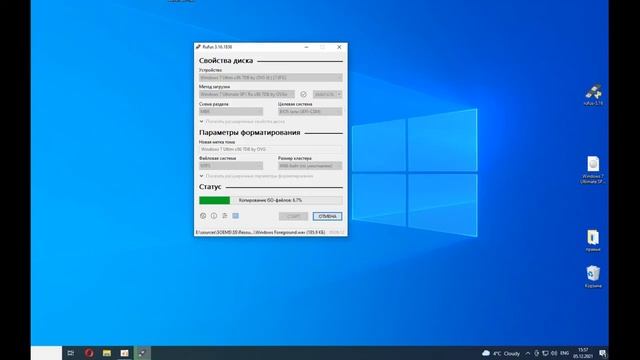
Task: Click the taskbar search box
Action: (46, 353)
